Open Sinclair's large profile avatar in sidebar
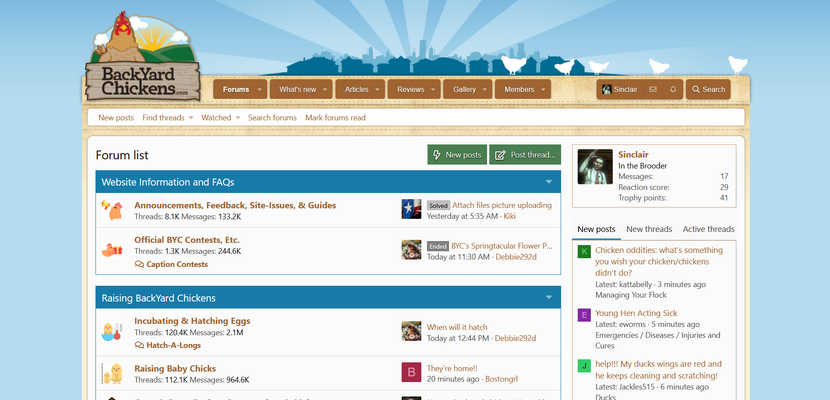 coord(595,167)
